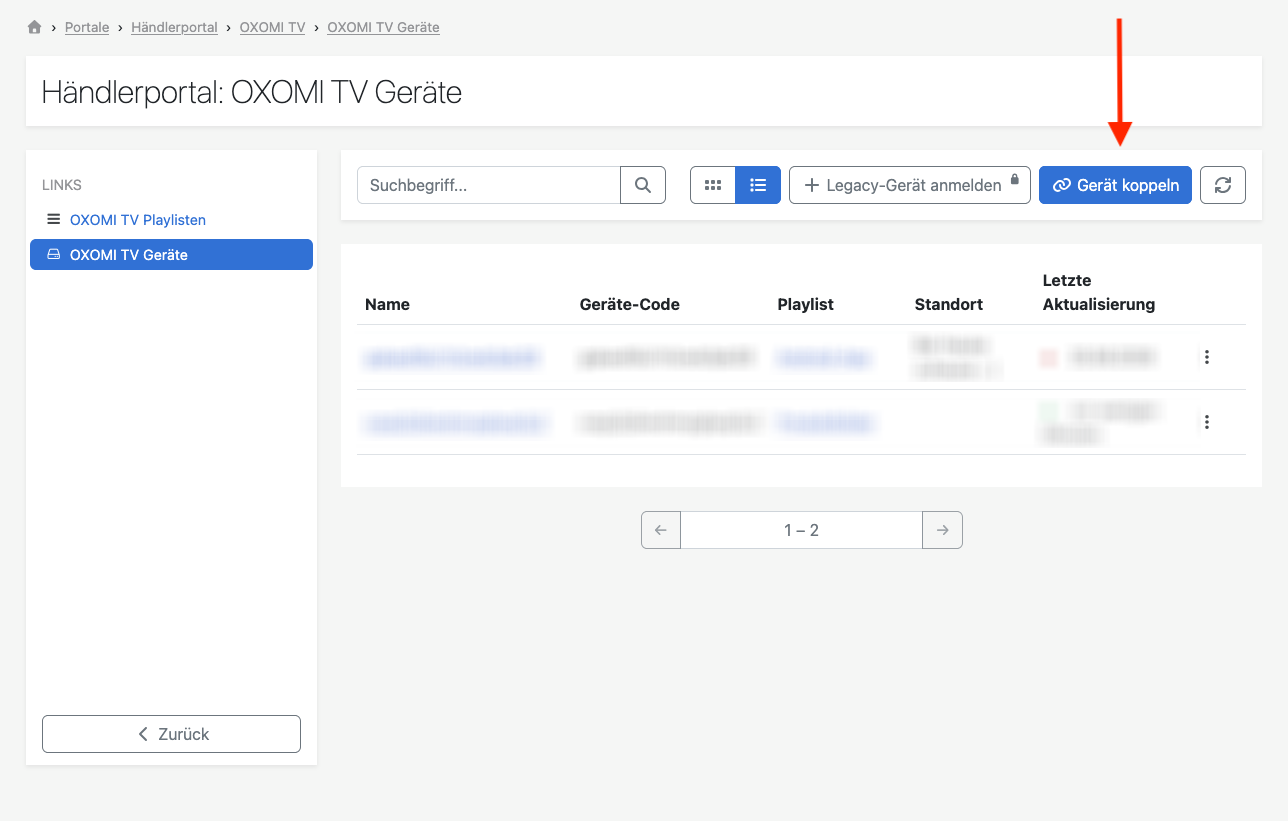1288x821 pixels.
Task: Open actions menu for second device row
Action: tap(1207, 422)
